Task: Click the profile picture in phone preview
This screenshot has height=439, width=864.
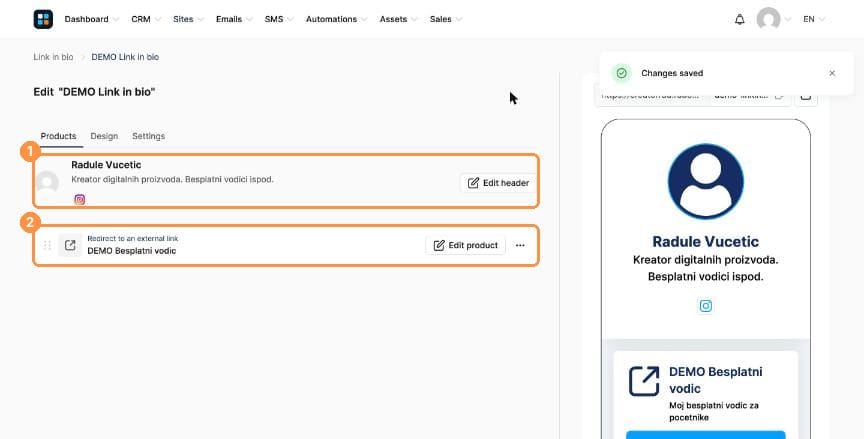Action: (x=706, y=182)
